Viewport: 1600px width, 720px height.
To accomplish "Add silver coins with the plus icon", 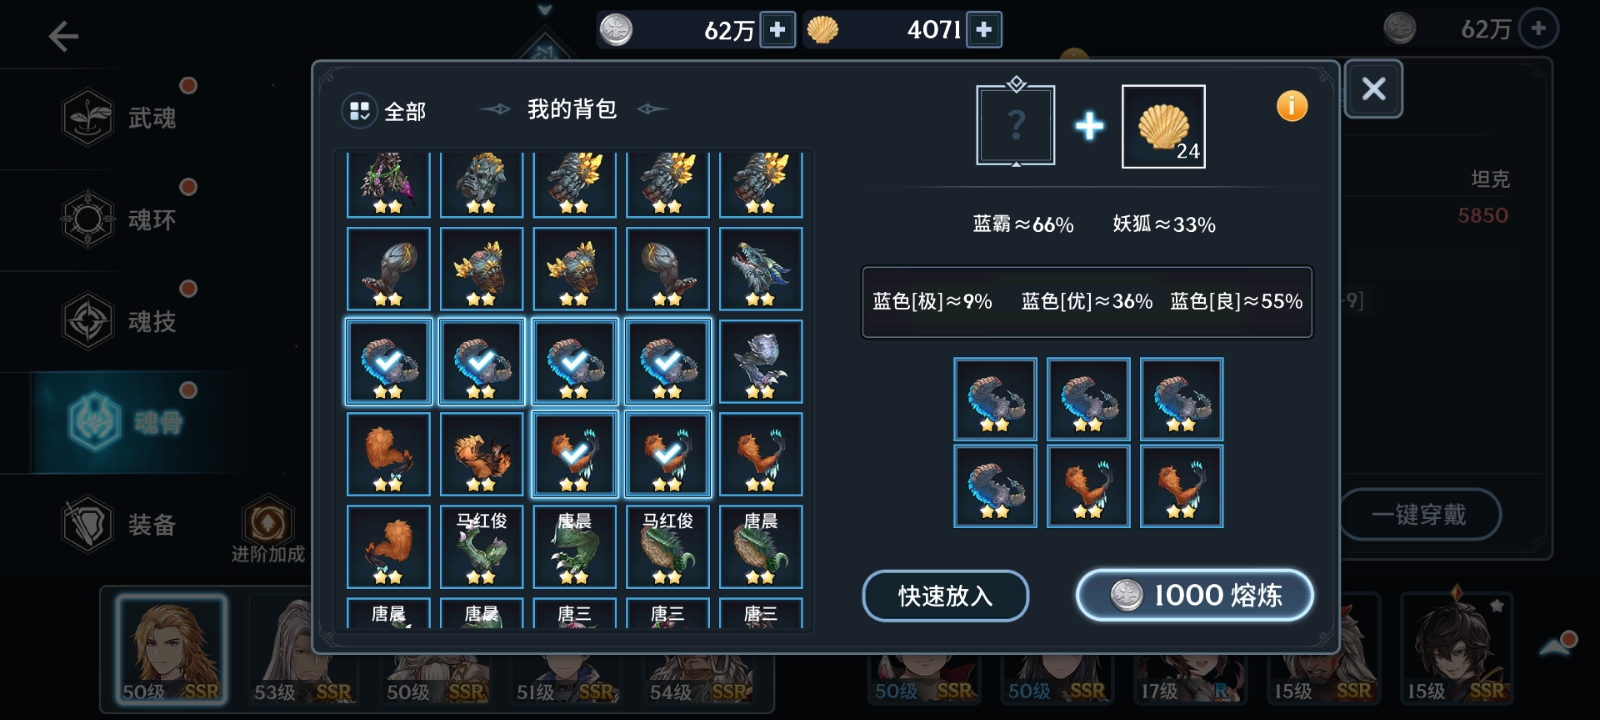I will pyautogui.click(x=777, y=30).
